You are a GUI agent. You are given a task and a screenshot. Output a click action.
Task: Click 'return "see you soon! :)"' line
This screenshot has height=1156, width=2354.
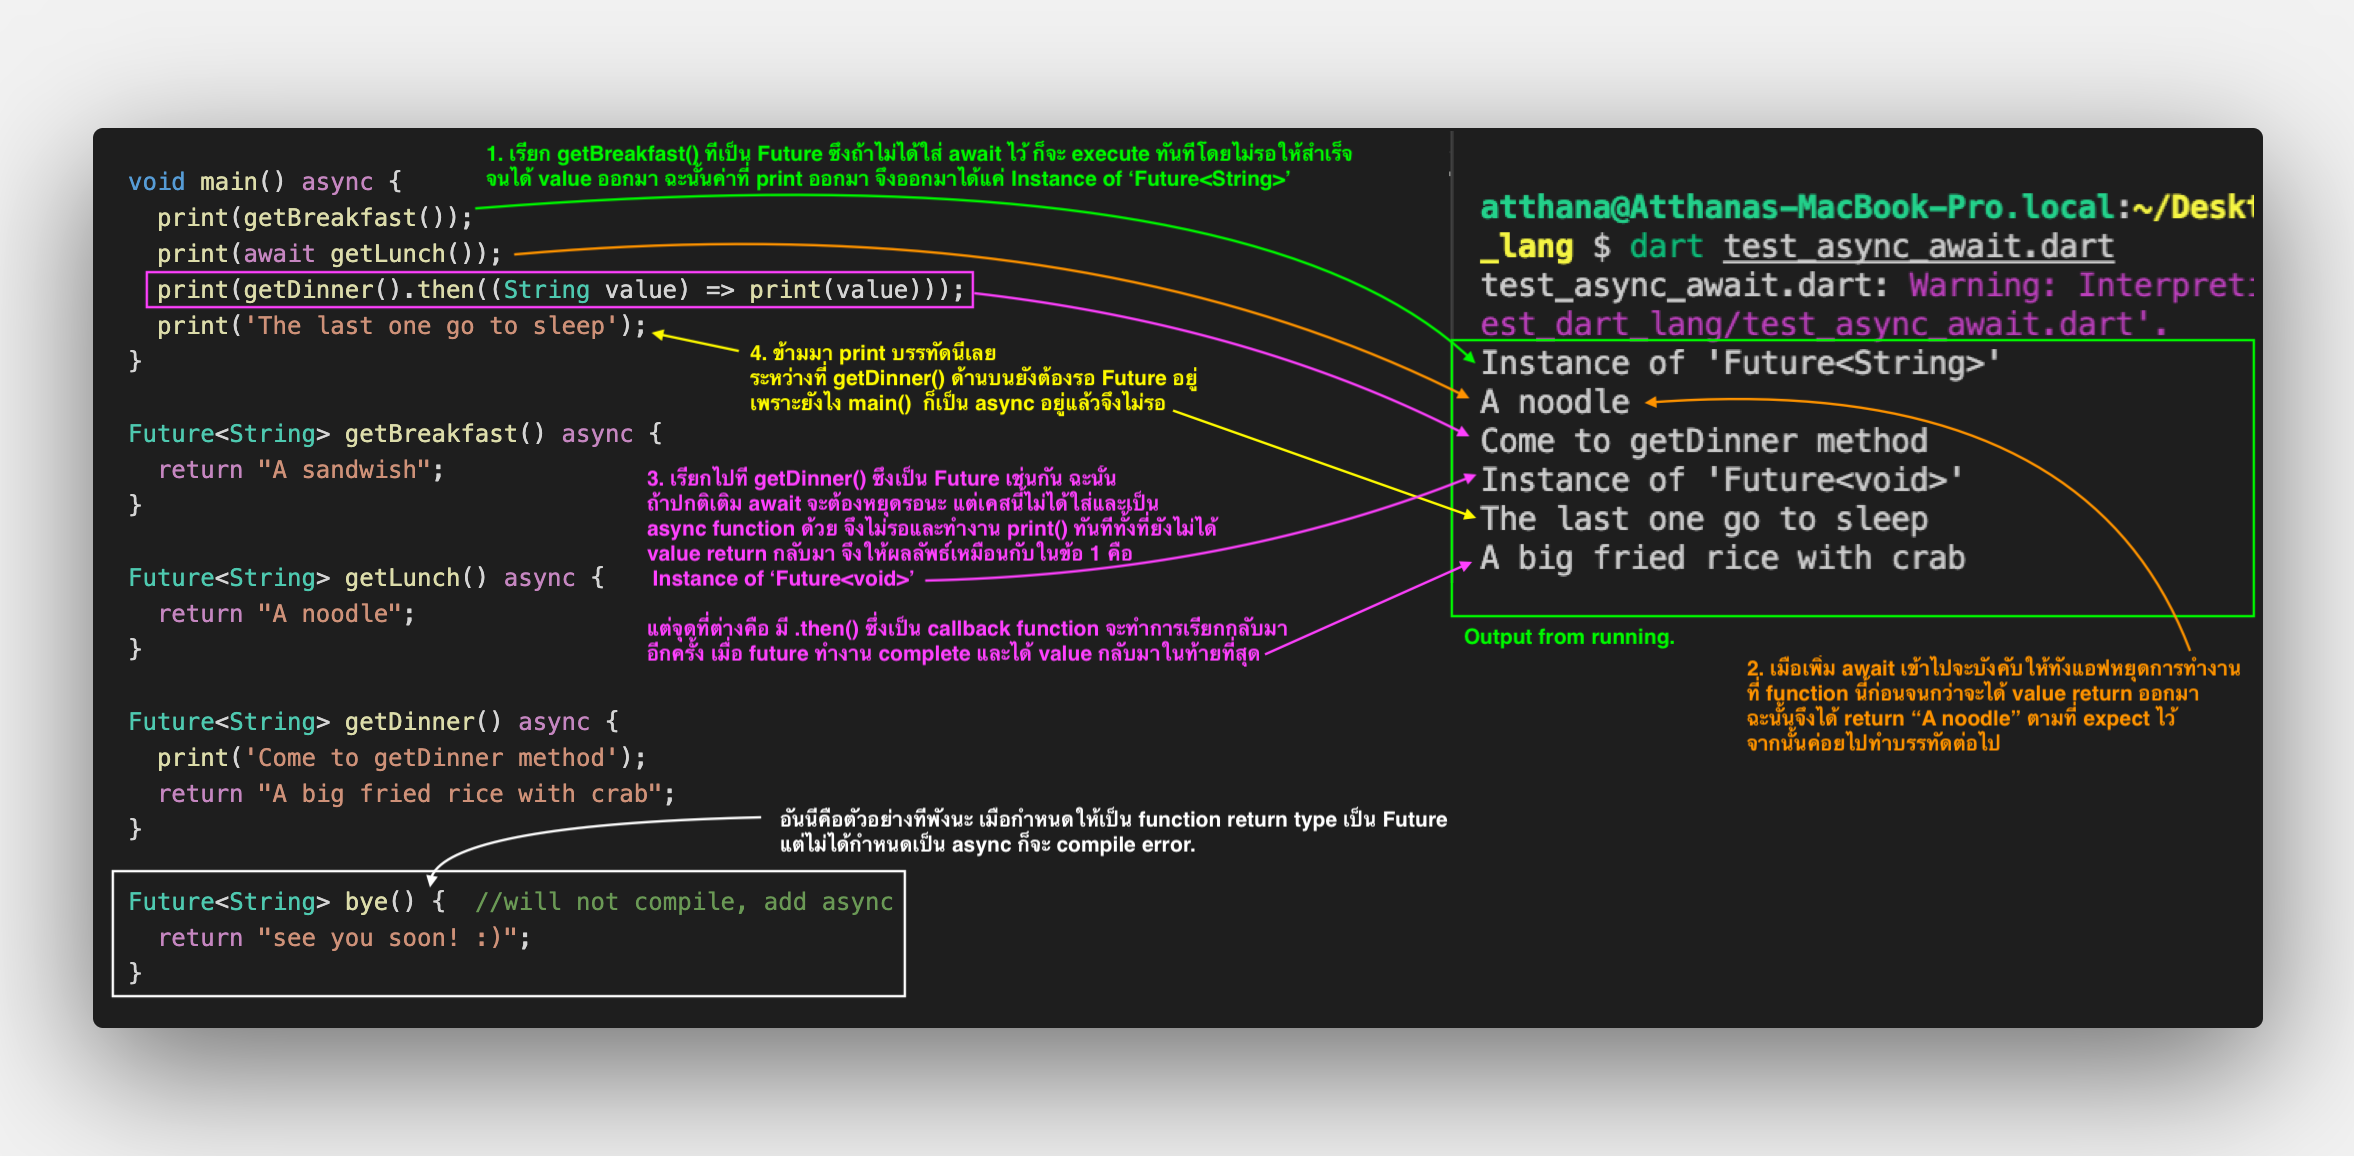click(344, 938)
